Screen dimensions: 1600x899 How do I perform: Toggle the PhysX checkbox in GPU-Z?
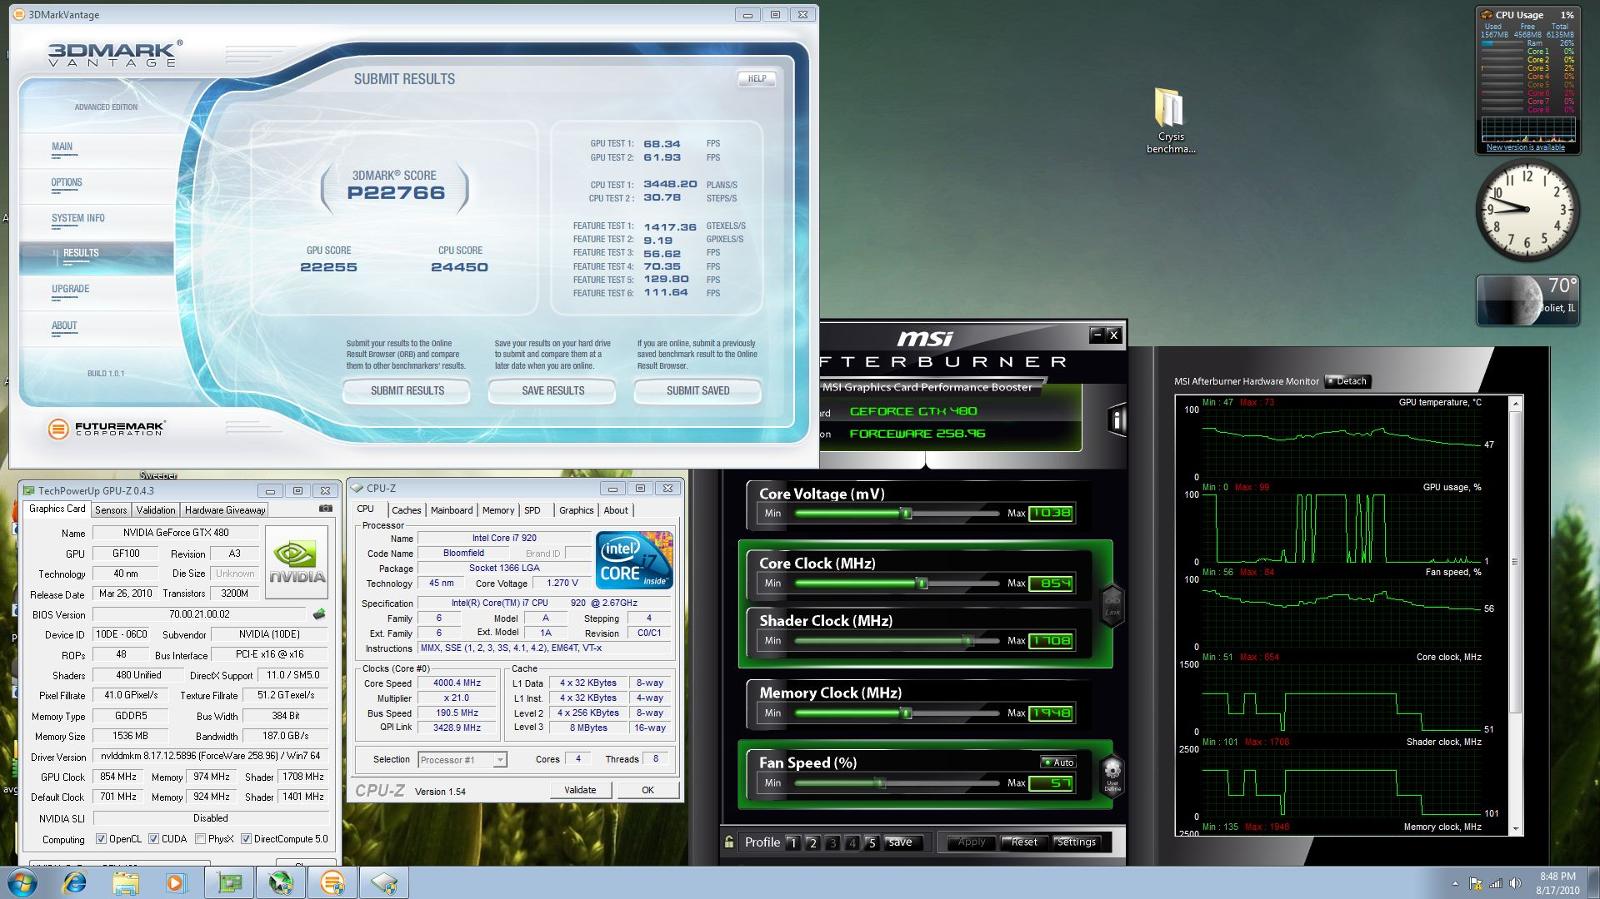200,839
